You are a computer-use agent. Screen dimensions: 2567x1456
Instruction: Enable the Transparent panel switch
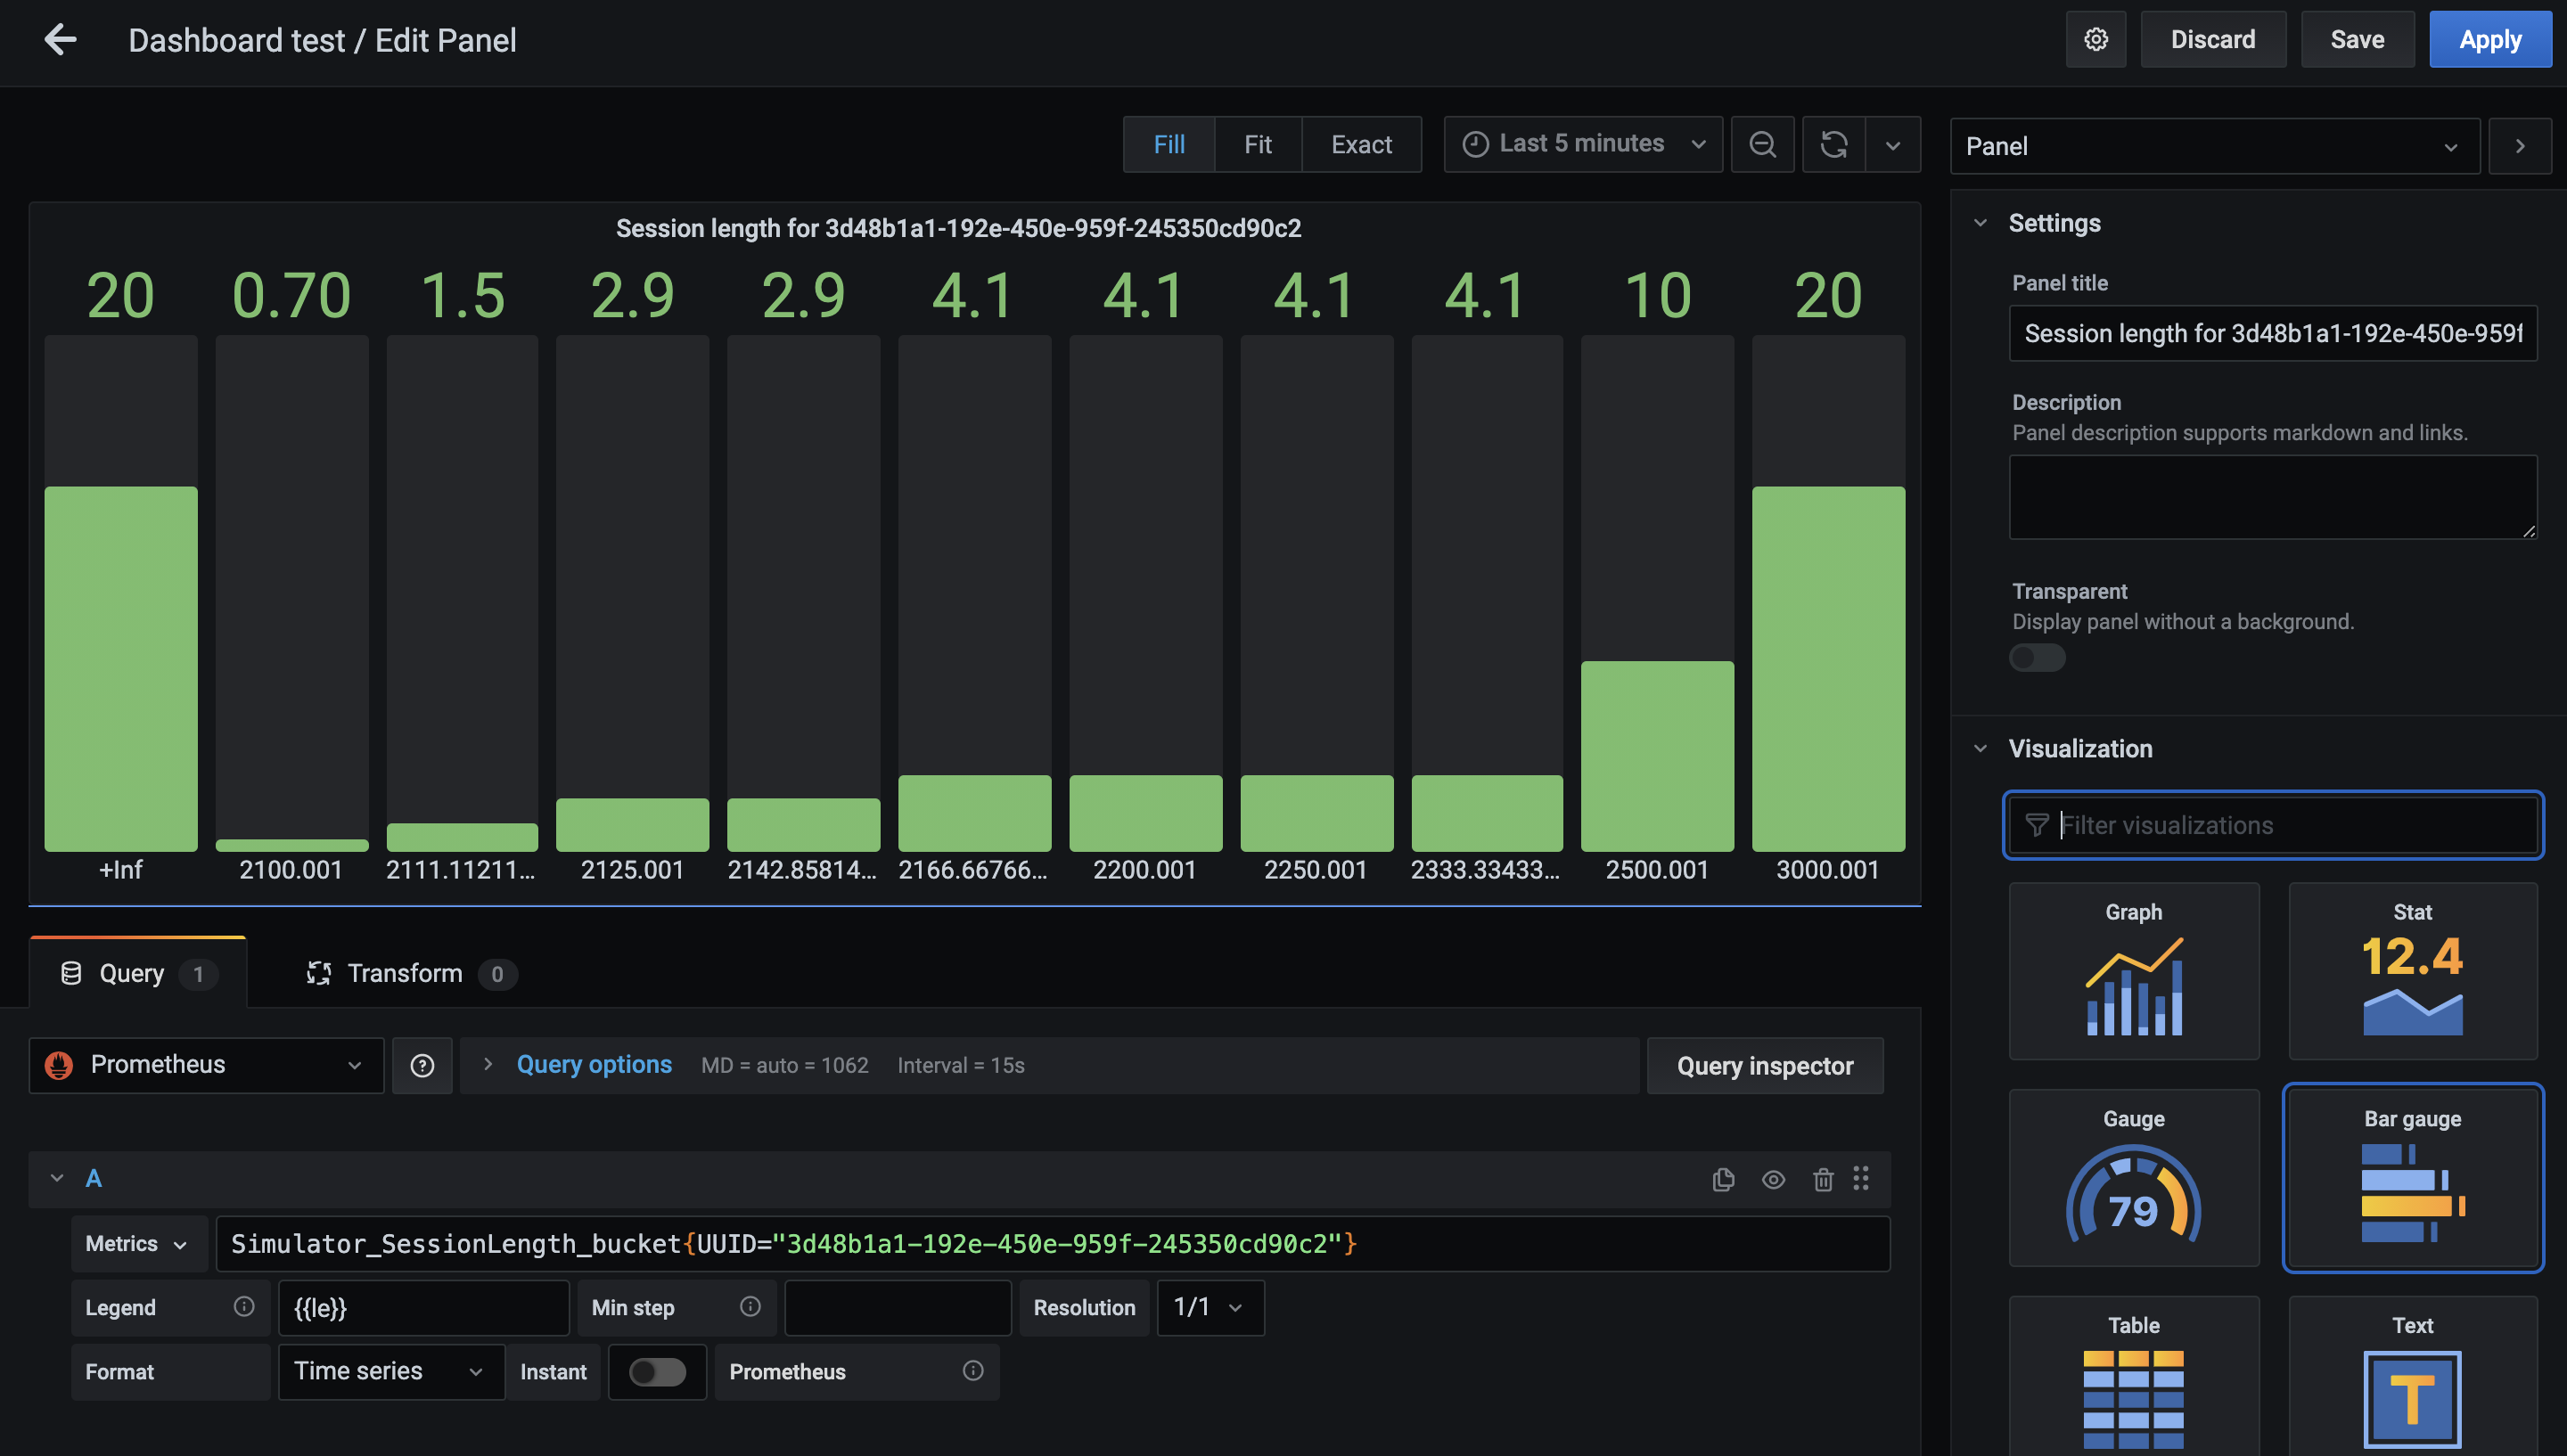2036,657
